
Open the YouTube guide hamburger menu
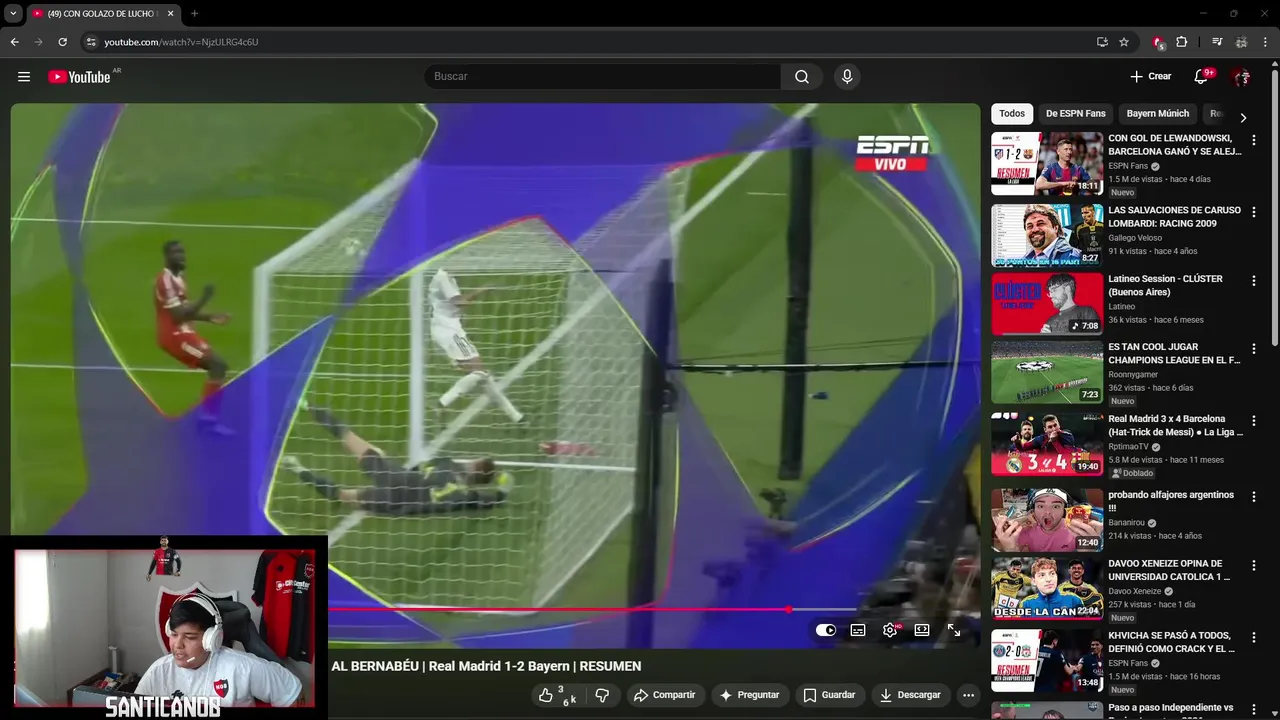tap(24, 77)
